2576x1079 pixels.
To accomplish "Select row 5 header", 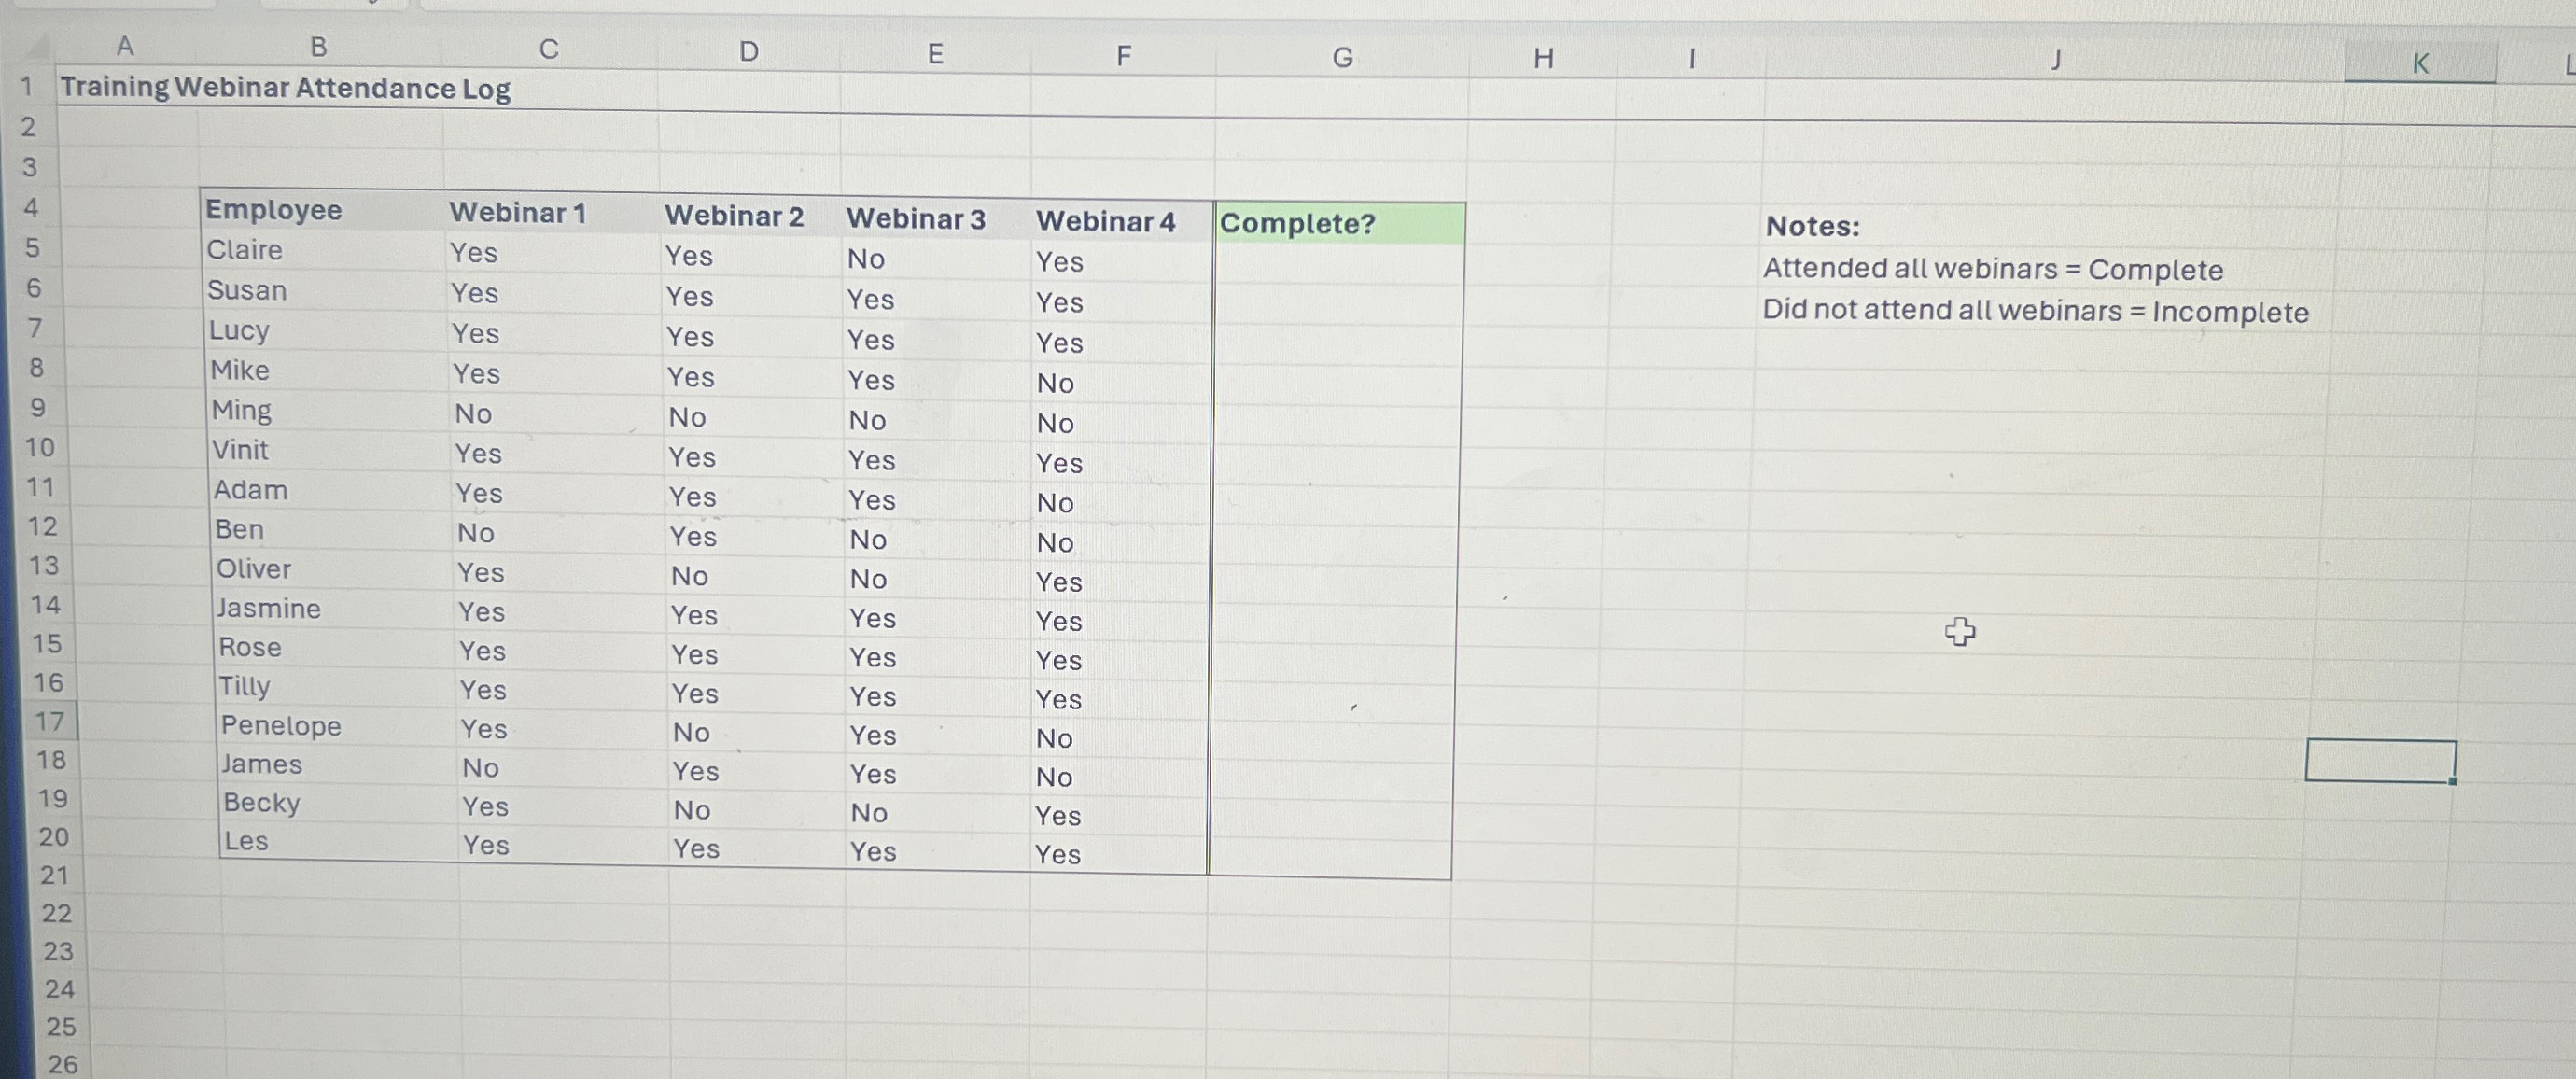I will click(32, 248).
